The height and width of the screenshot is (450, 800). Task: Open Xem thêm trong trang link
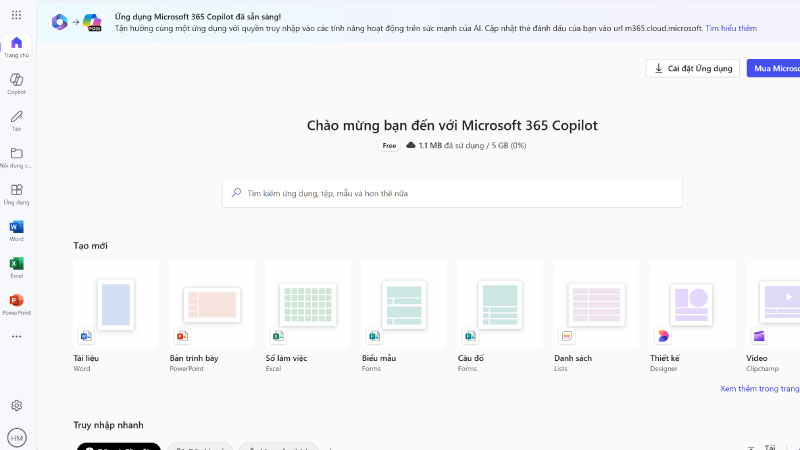(759, 388)
